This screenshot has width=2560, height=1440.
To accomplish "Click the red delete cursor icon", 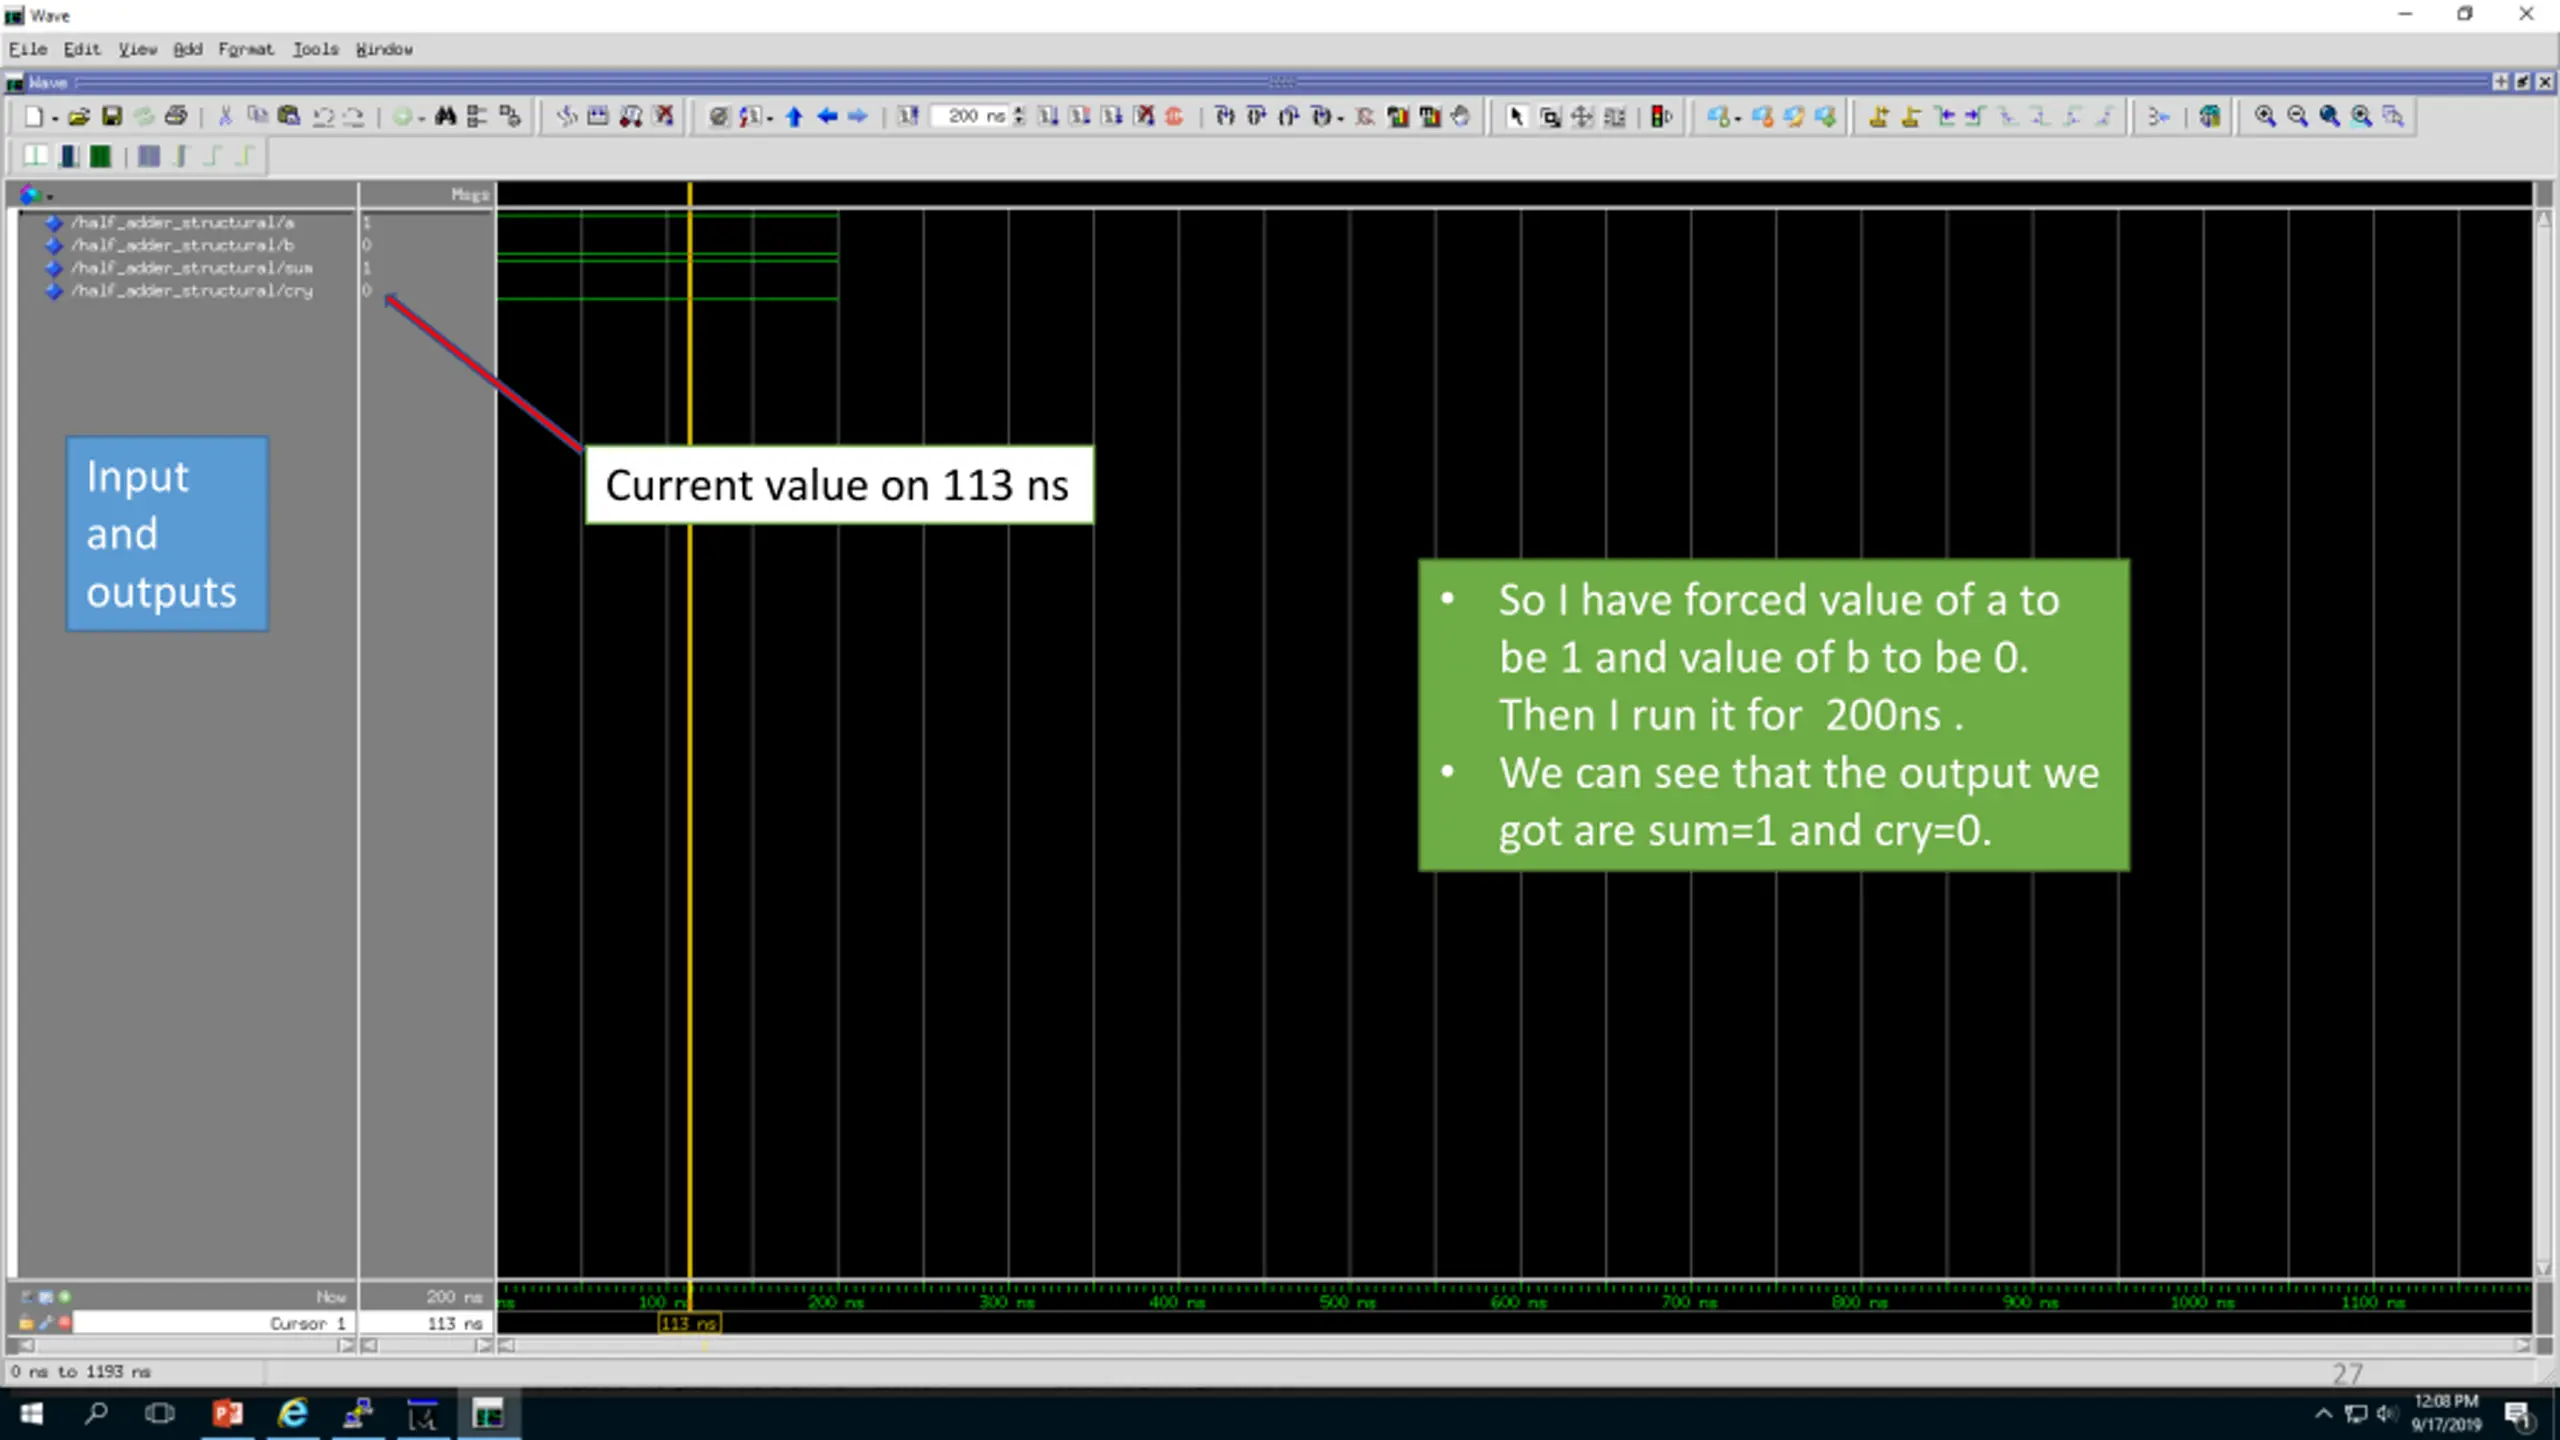I will 65,1323.
